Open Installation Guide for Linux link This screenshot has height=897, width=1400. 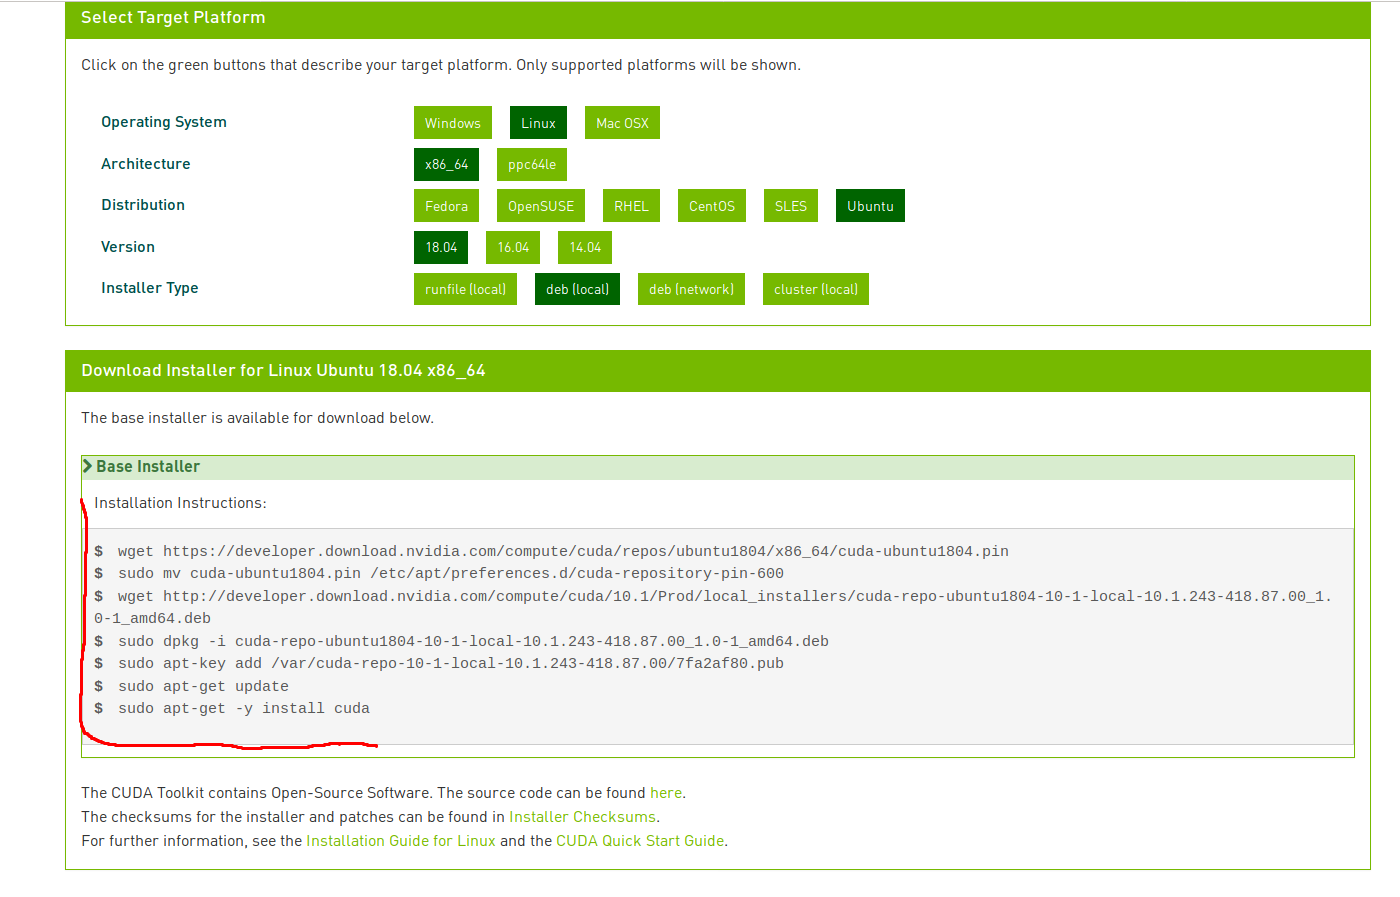pos(401,841)
